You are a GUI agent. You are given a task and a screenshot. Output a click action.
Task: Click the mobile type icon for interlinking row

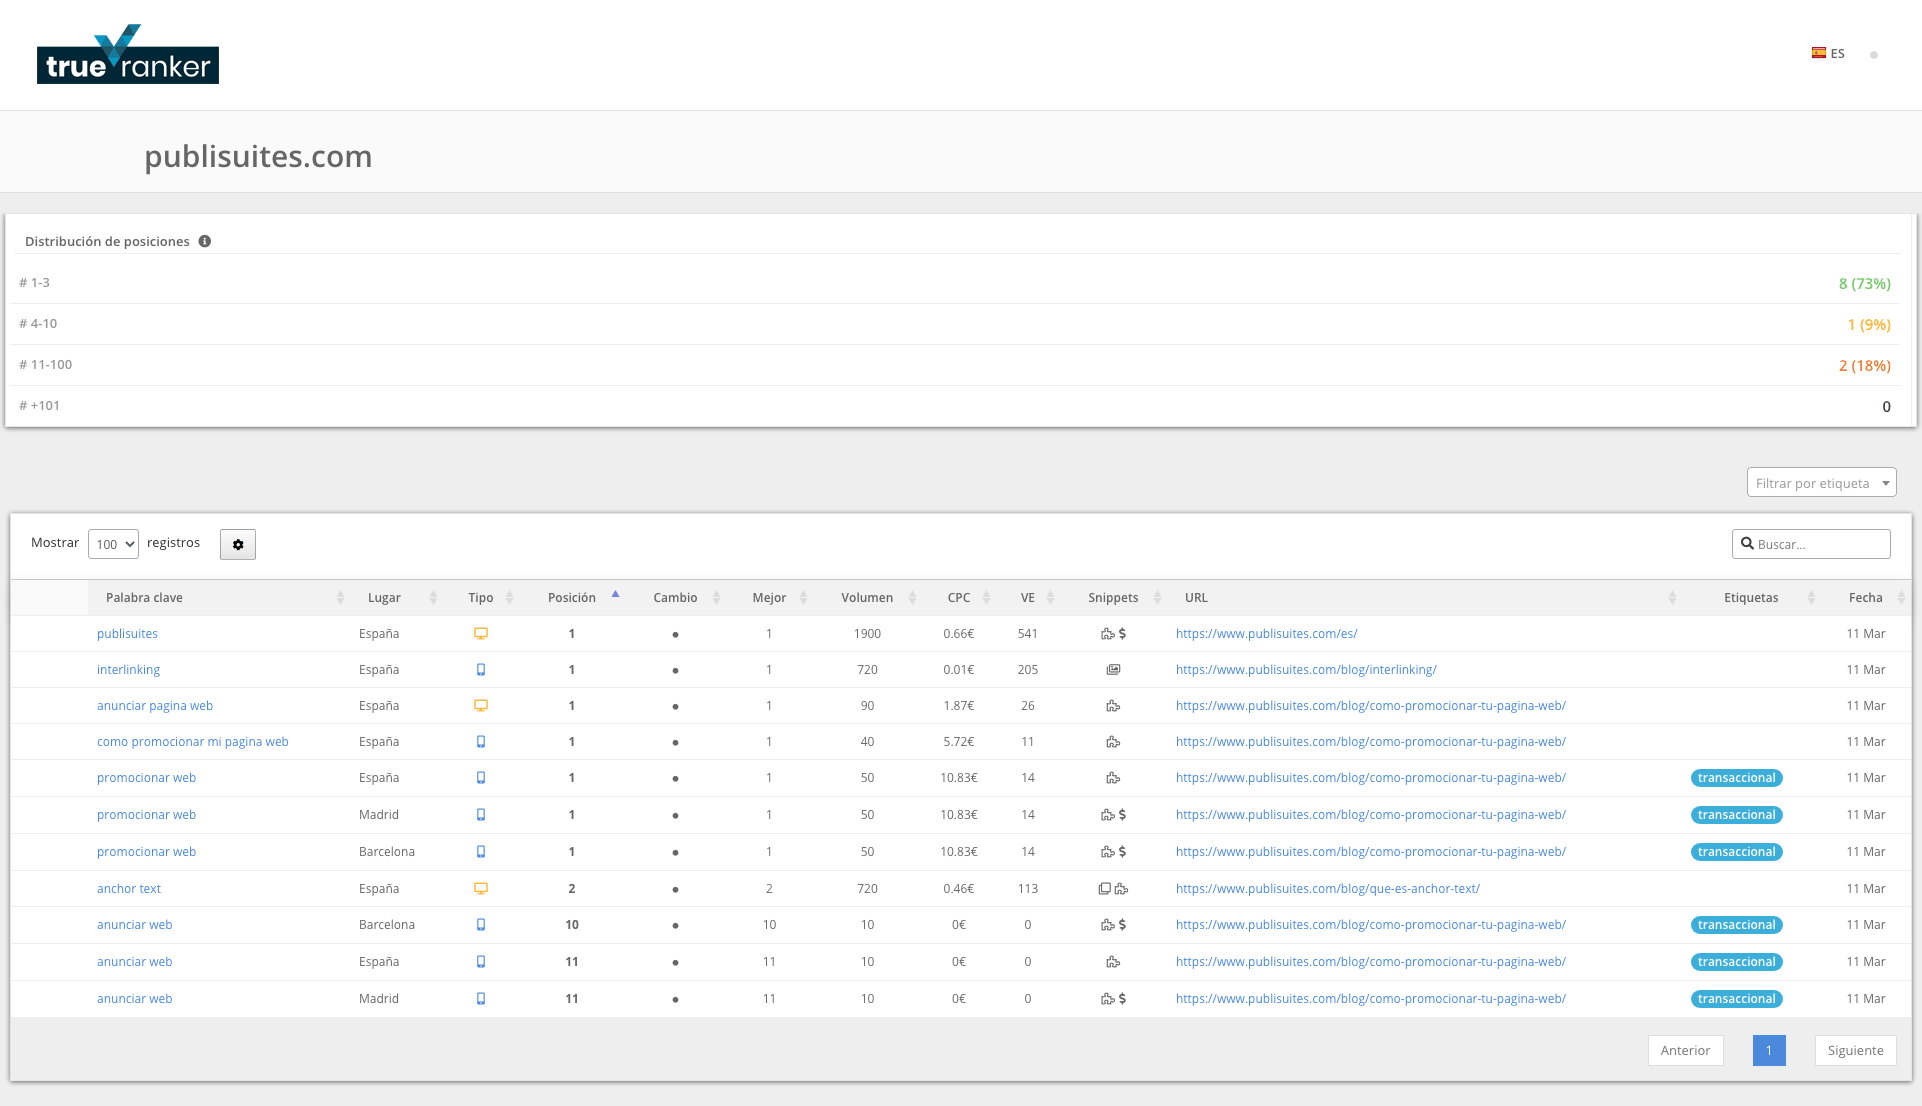(481, 670)
